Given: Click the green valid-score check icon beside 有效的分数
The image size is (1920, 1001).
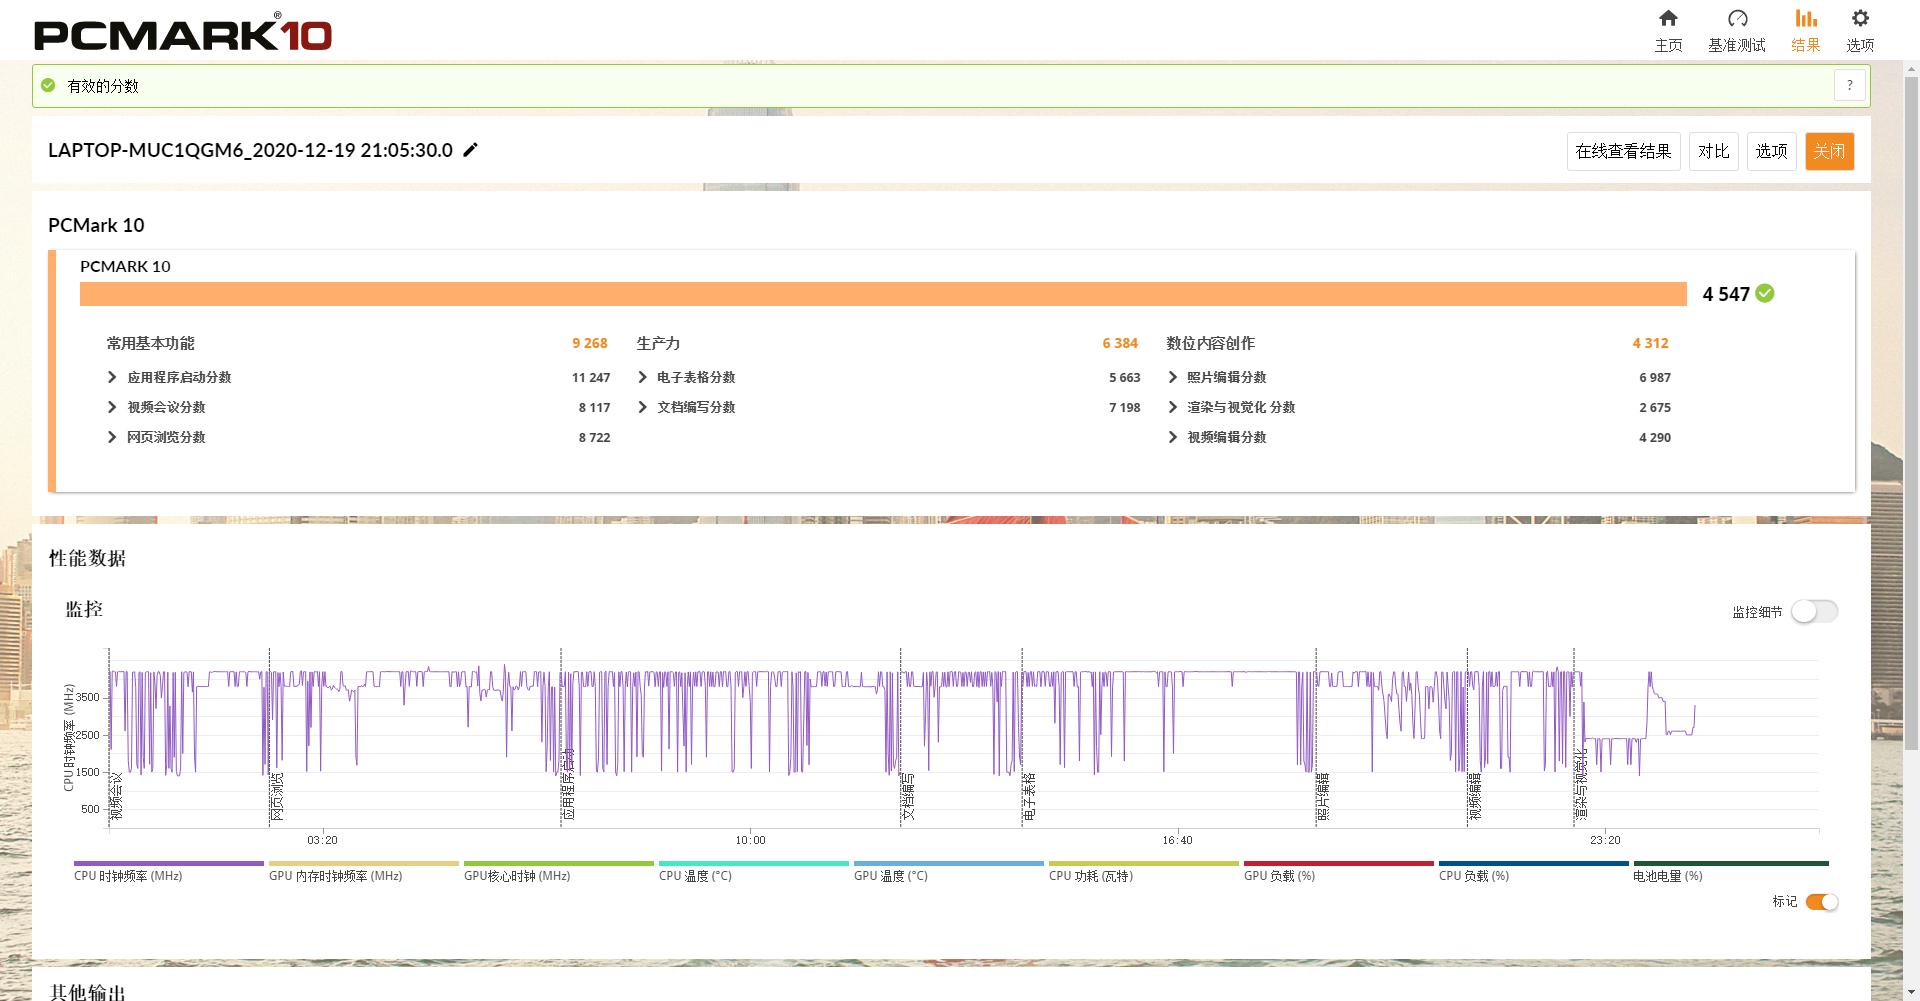Looking at the screenshot, I should coord(48,86).
